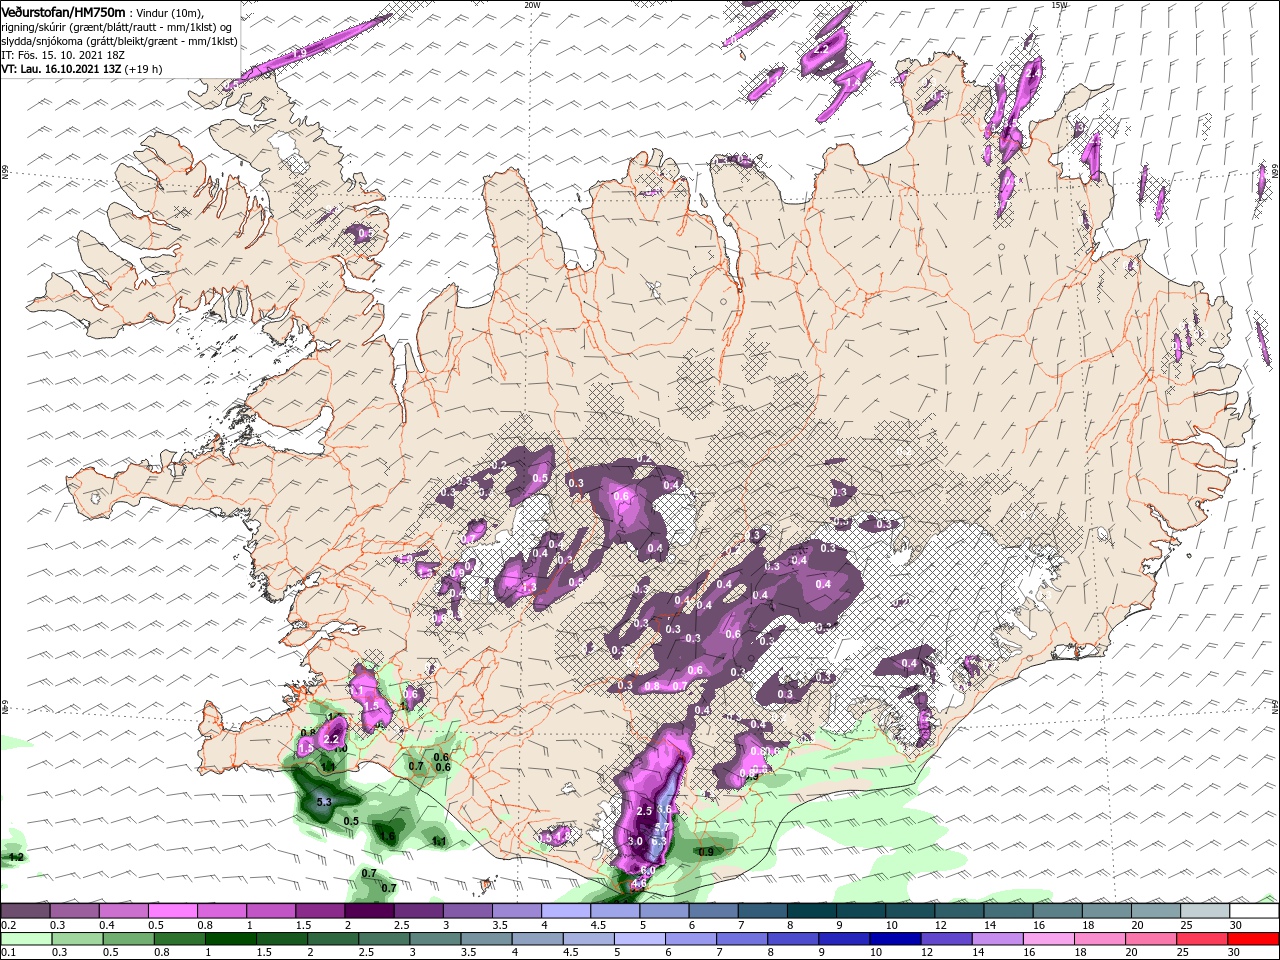Click the 1.2 value at the left edge
The height and width of the screenshot is (960, 1280).
click(15, 857)
